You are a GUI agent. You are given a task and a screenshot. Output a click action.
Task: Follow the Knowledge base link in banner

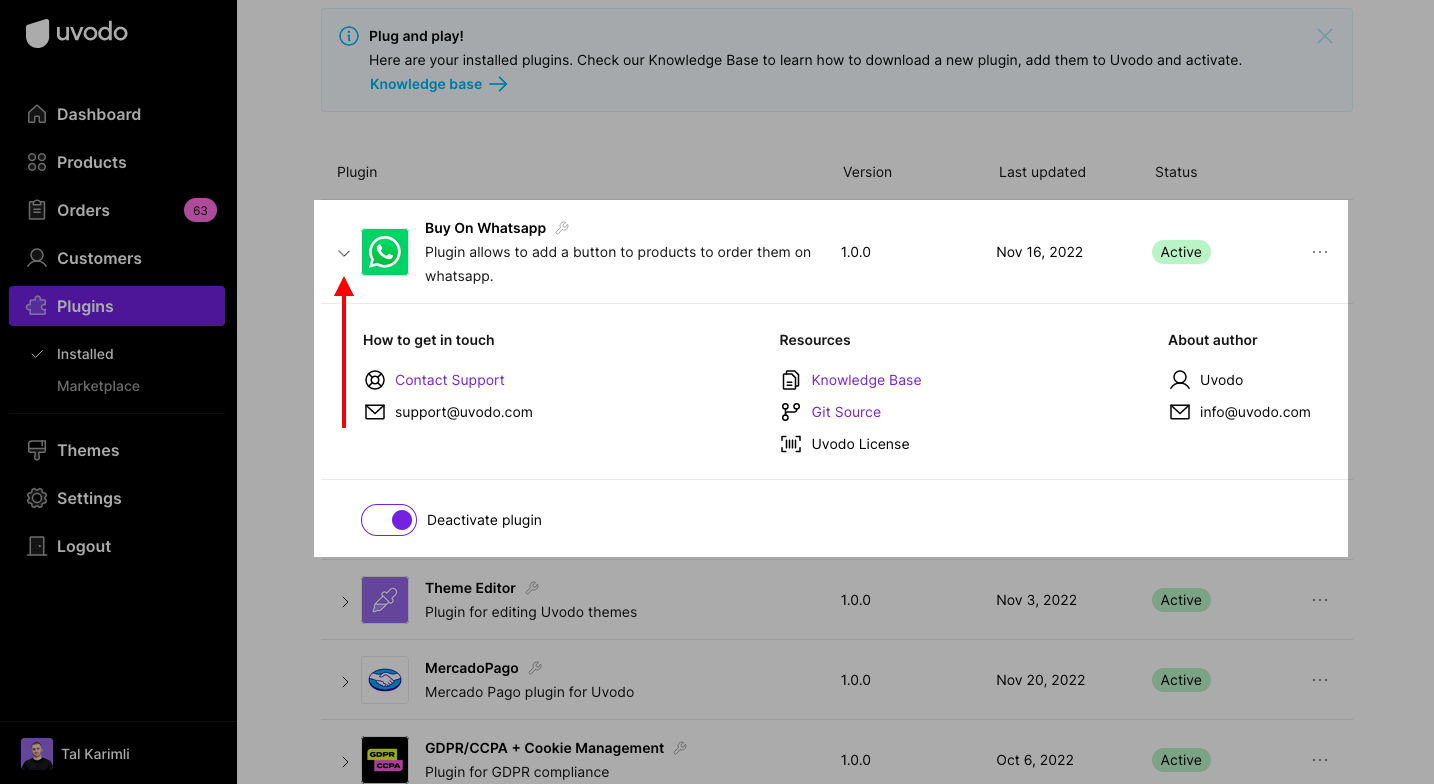438,84
